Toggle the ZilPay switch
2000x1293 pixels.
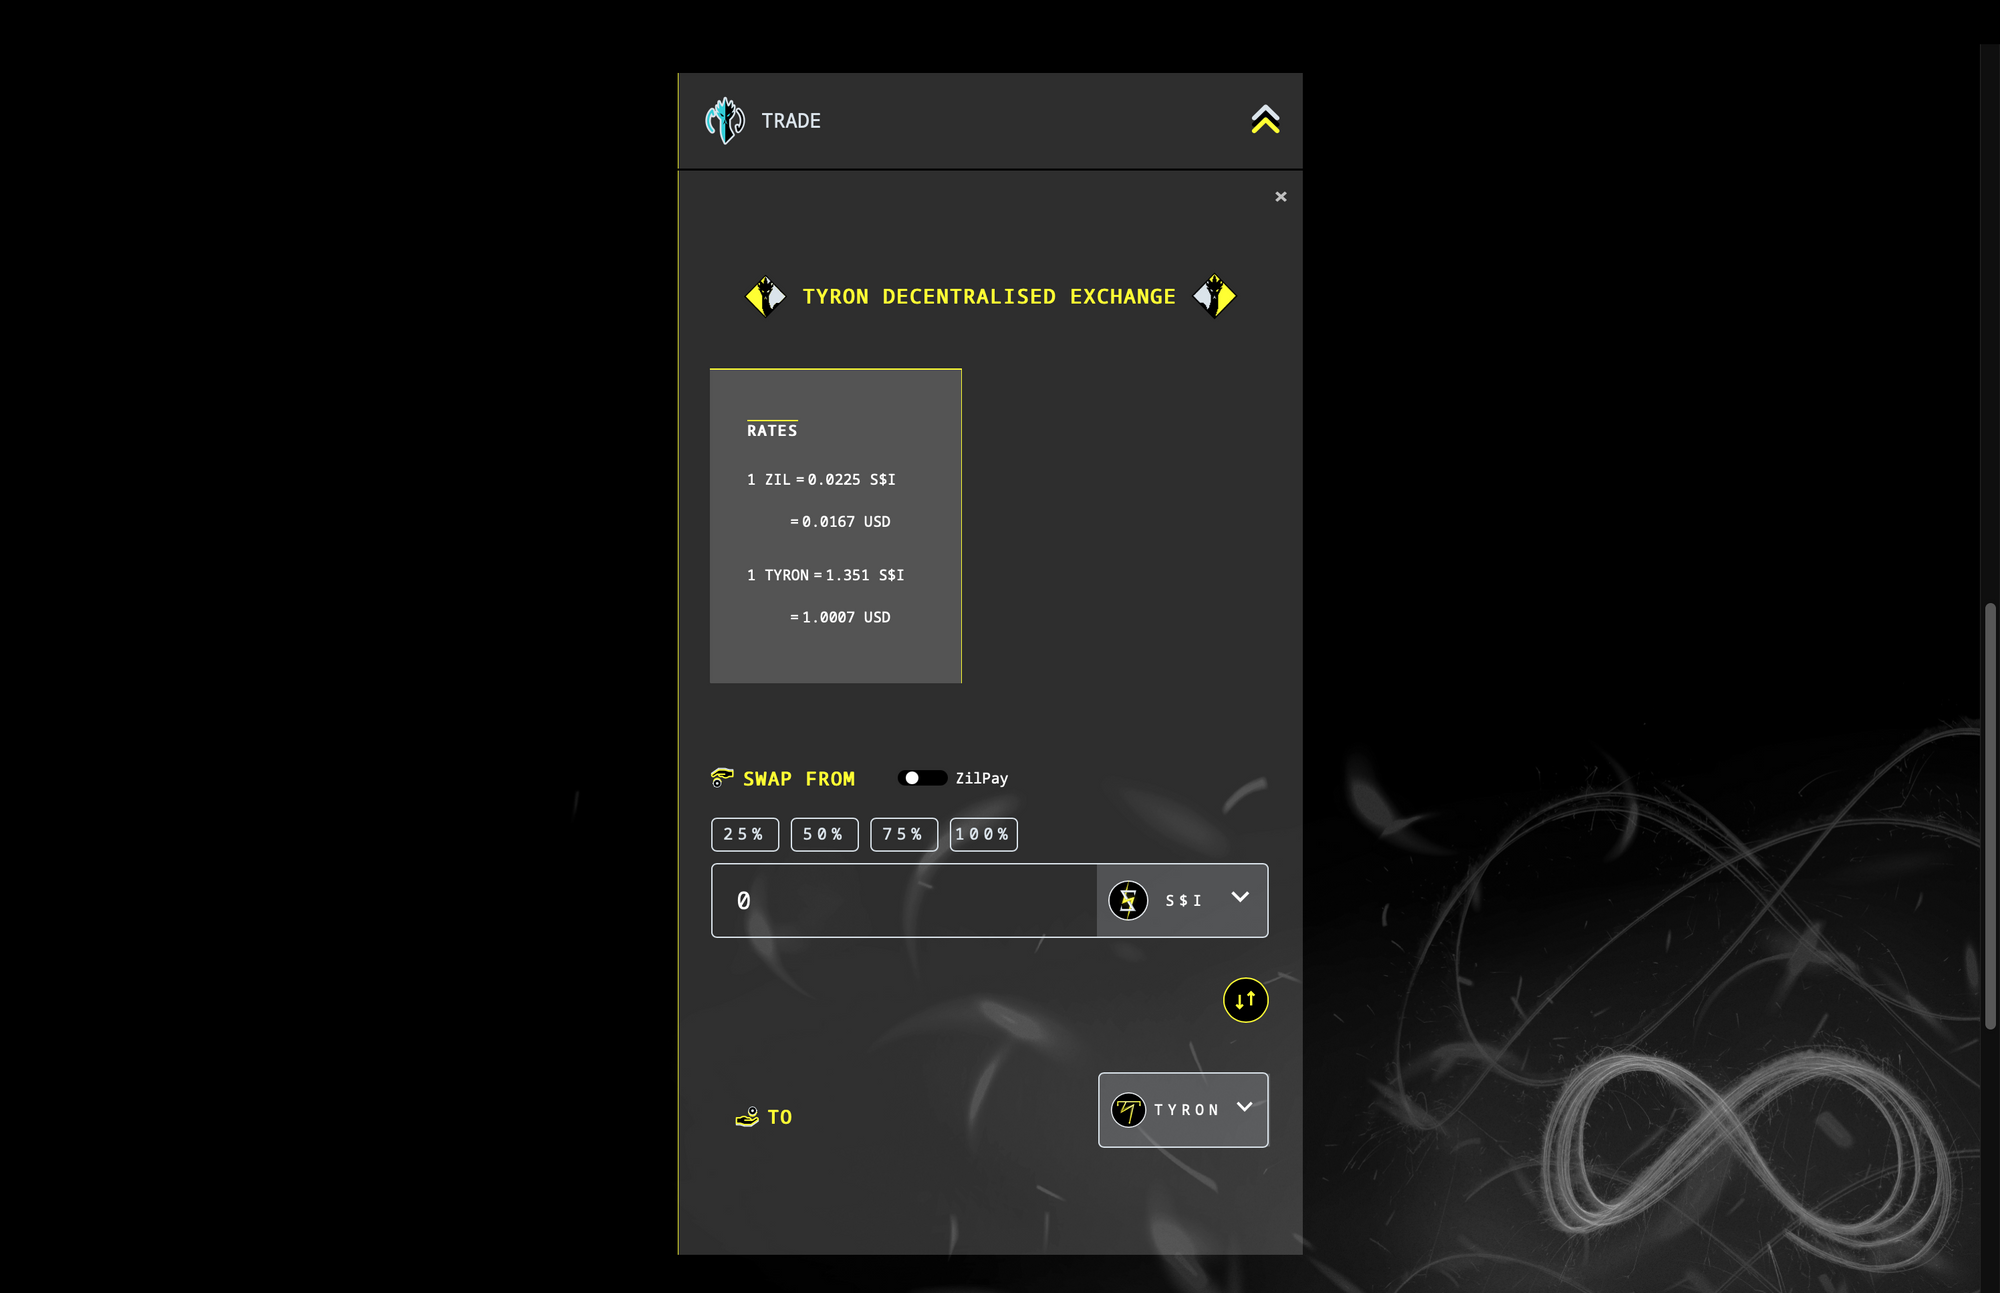click(x=922, y=778)
